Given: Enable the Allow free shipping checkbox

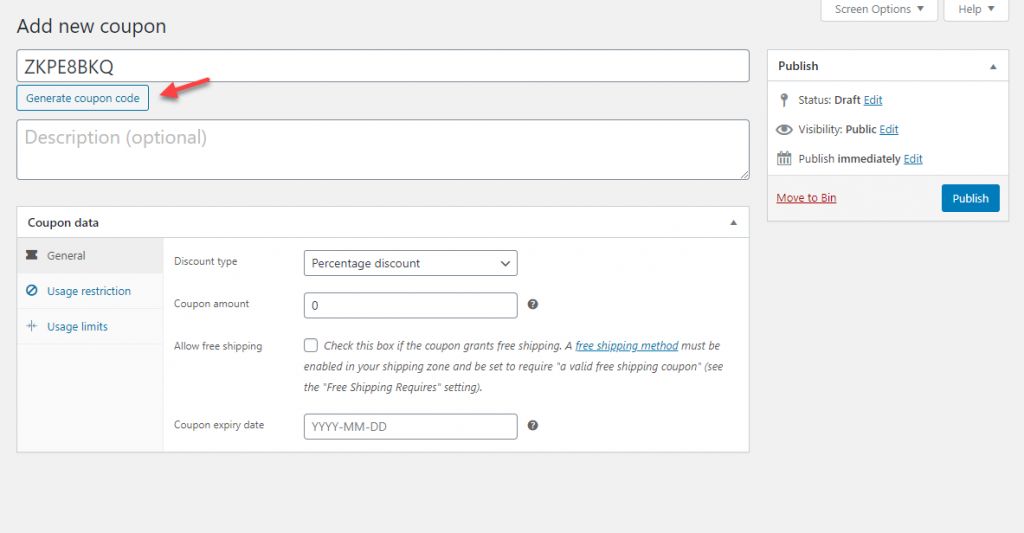Looking at the screenshot, I should pyautogui.click(x=311, y=346).
